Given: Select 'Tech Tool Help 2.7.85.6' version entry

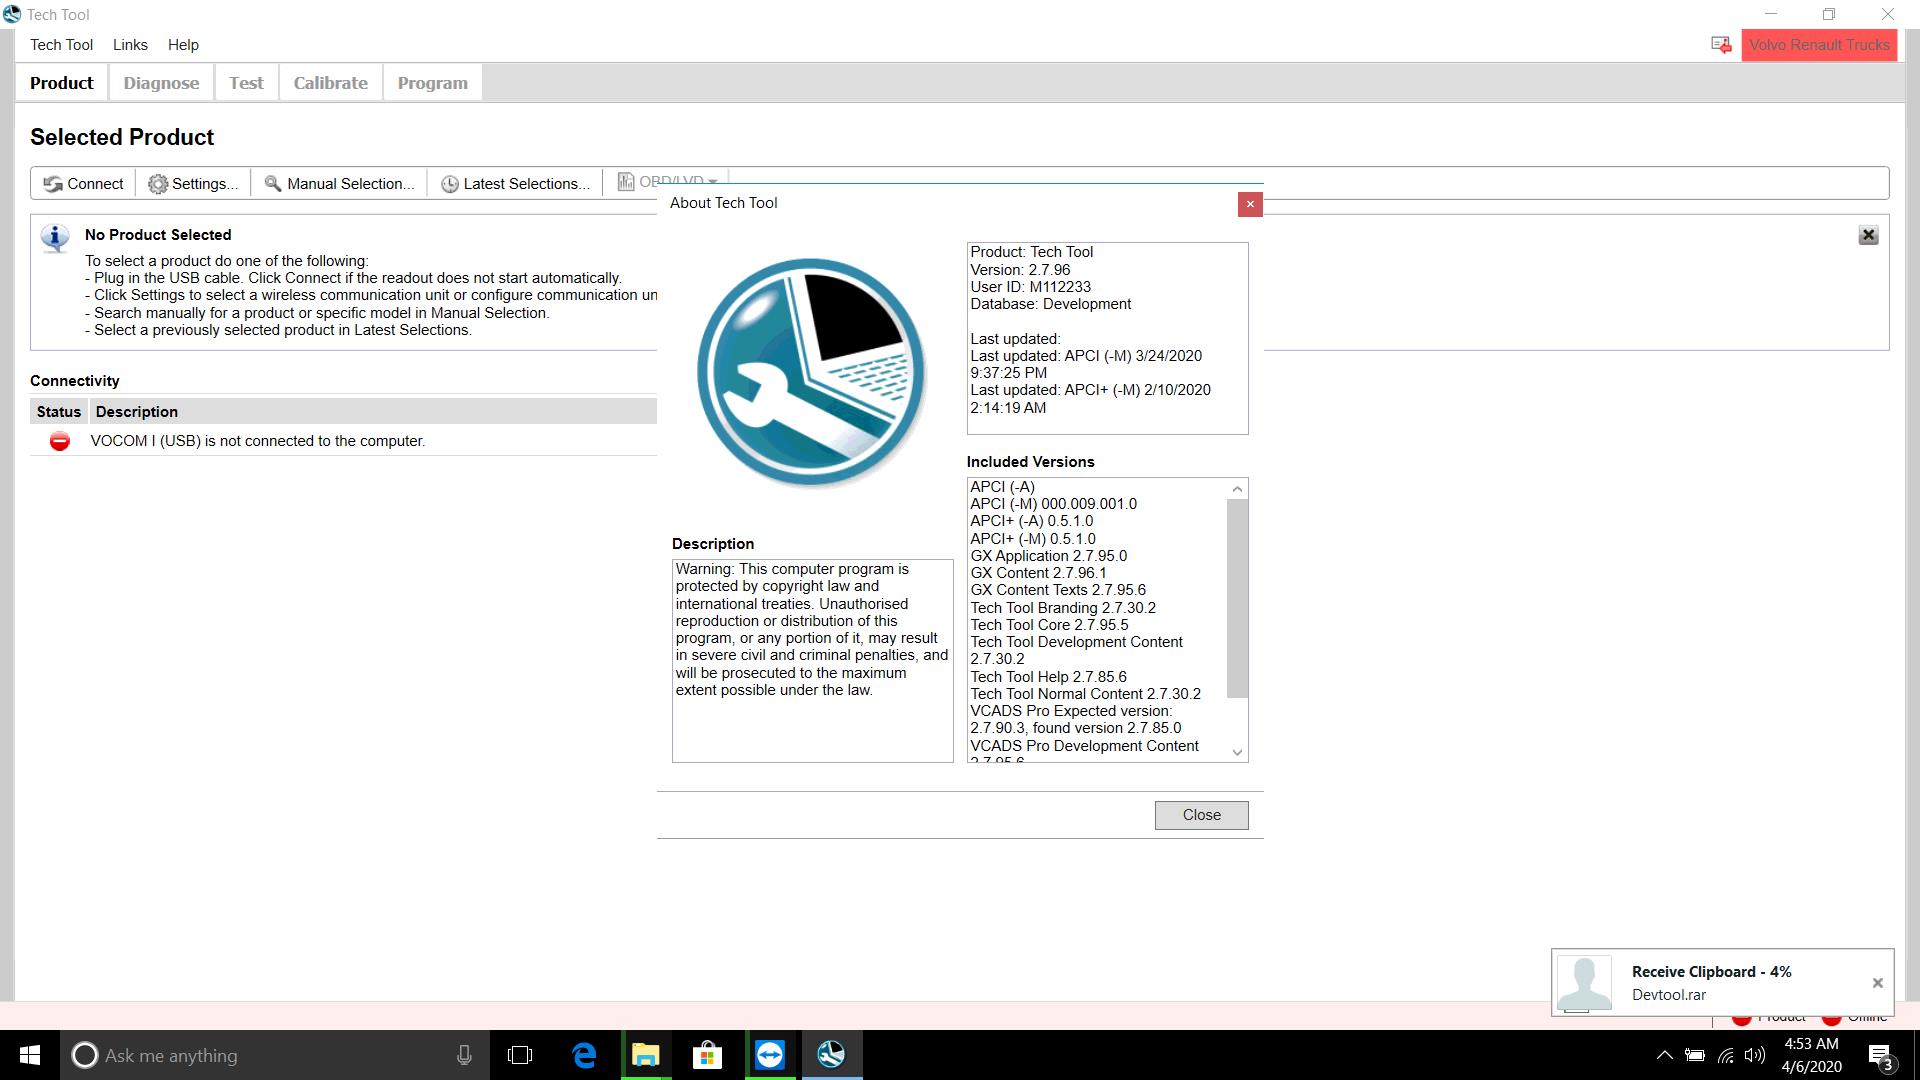Looking at the screenshot, I should click(1048, 677).
